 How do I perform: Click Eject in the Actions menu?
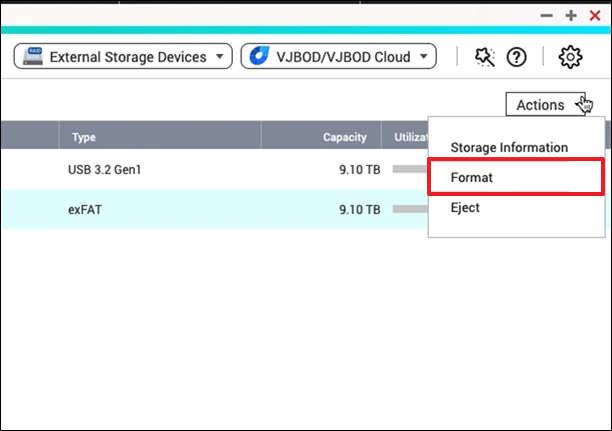[x=465, y=207]
